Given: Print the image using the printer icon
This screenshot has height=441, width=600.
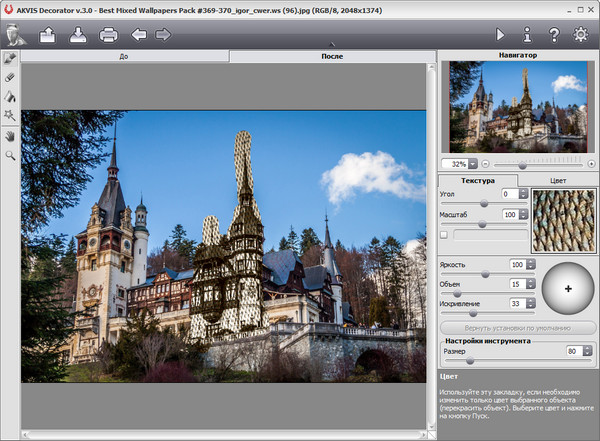Looking at the screenshot, I should (108, 36).
